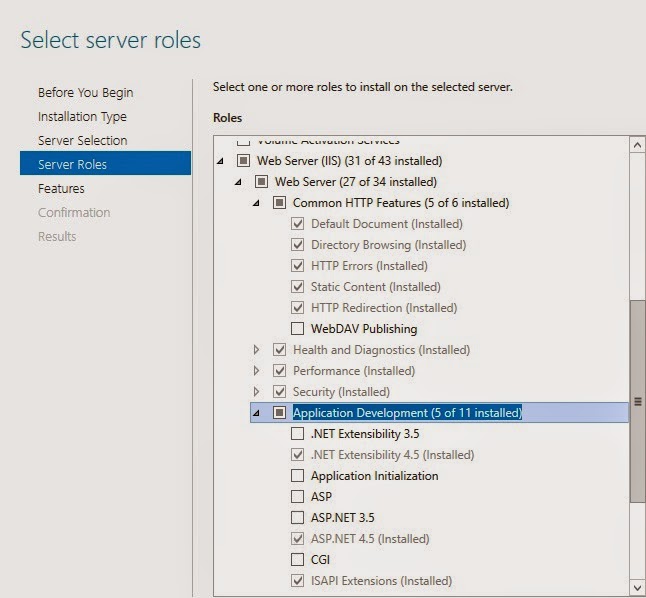The image size is (646, 598).
Task: Select HTTP Redirection (Installed) label
Action: (x=384, y=308)
